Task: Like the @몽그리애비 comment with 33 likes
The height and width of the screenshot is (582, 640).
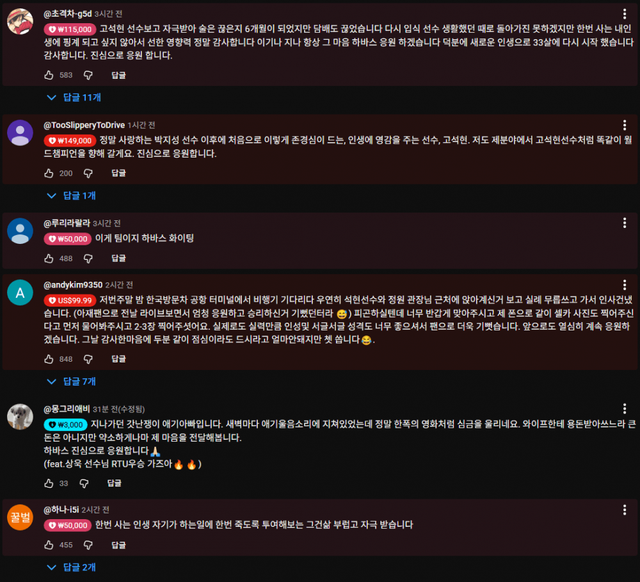Action: coord(49,483)
